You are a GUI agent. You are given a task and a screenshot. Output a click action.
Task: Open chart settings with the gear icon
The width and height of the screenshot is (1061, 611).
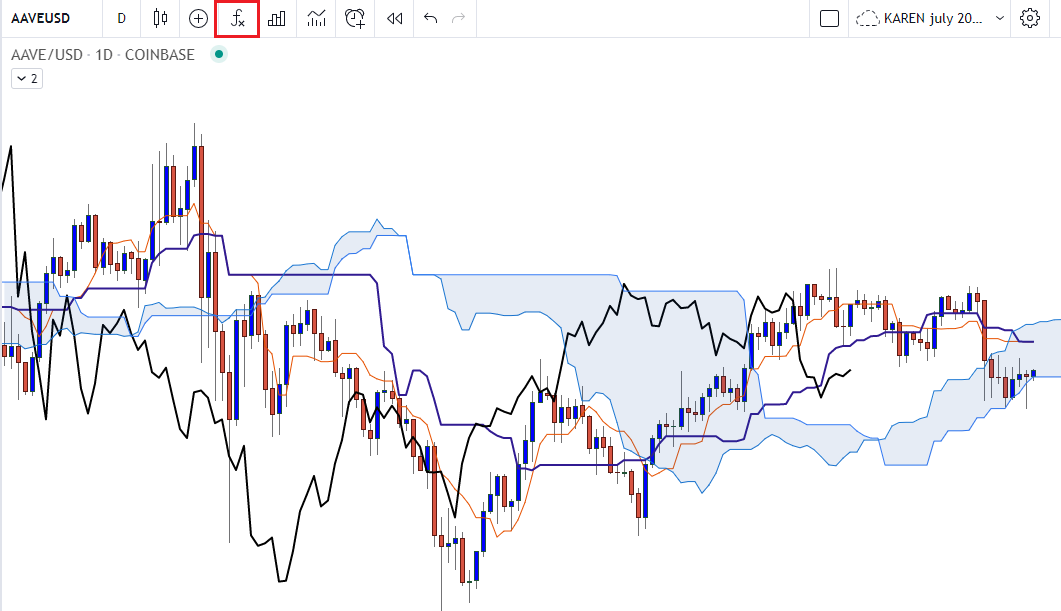click(x=1031, y=18)
